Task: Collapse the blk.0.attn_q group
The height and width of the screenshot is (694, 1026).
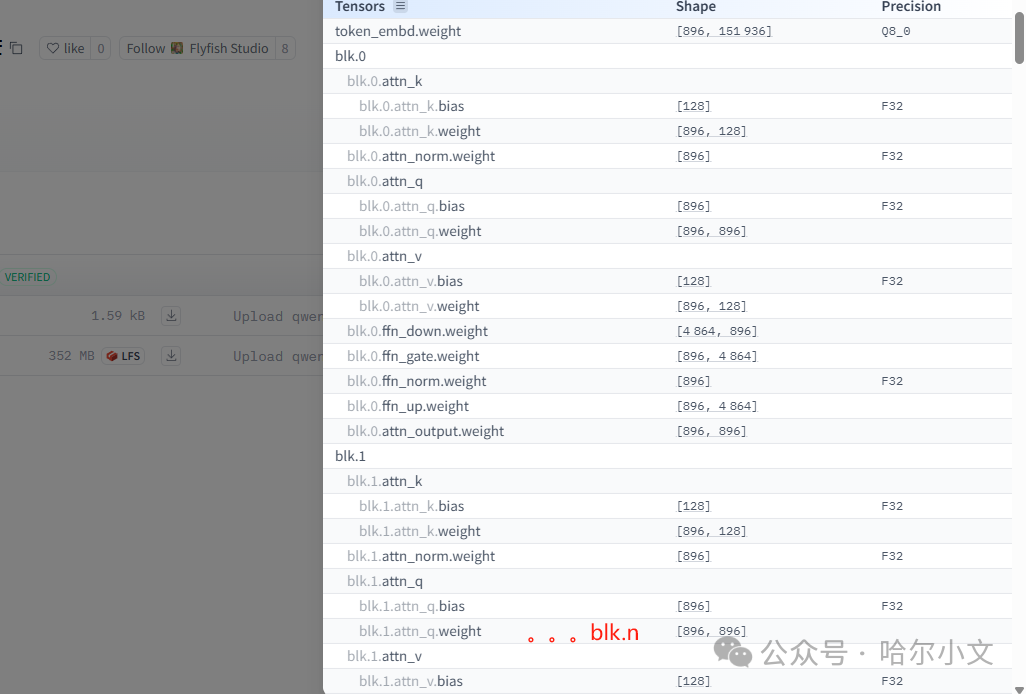Action: [x=667, y=181]
